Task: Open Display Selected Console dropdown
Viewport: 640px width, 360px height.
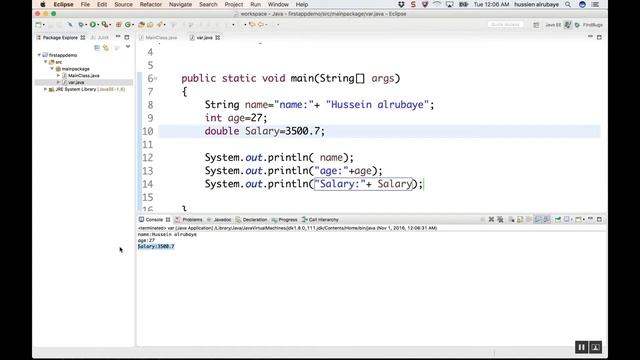Action: [x=571, y=220]
